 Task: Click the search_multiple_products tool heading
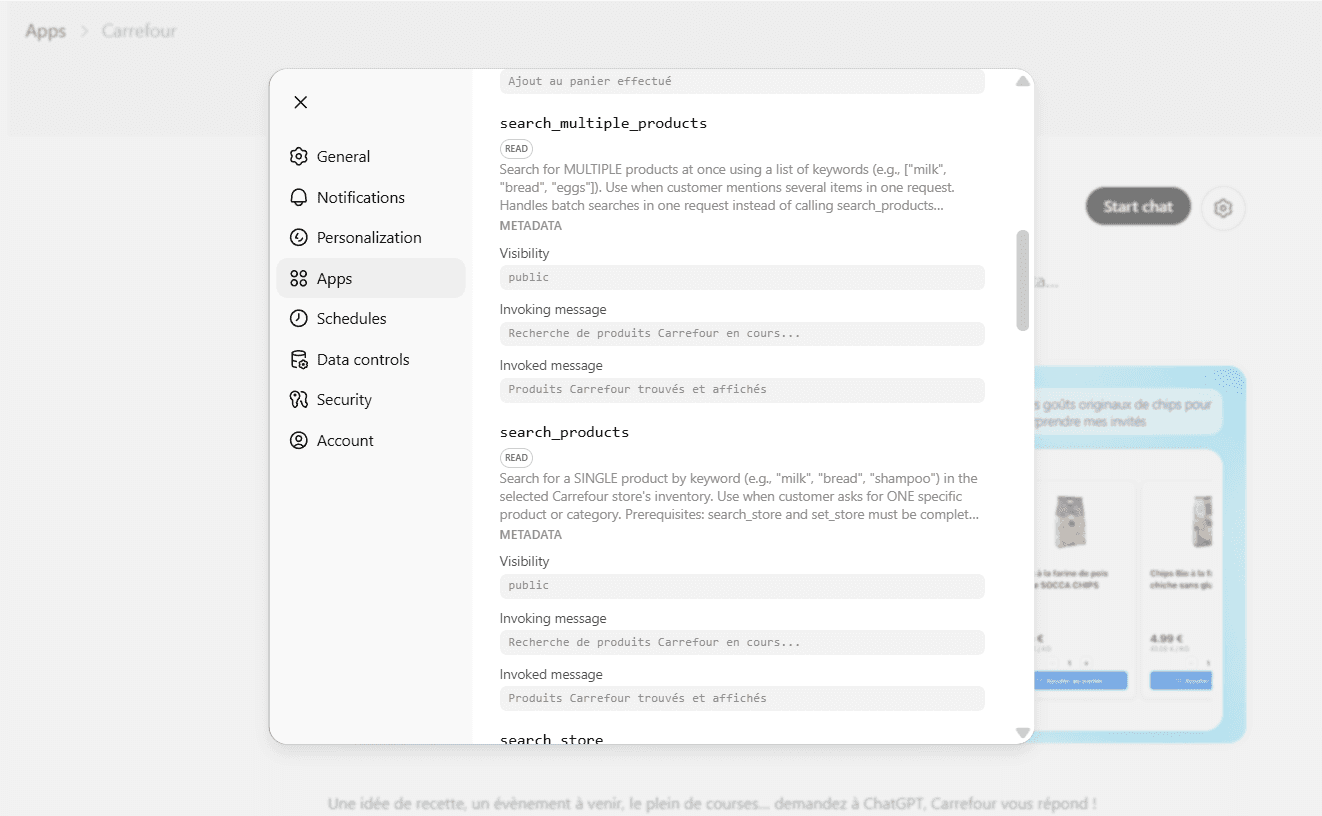click(x=603, y=123)
